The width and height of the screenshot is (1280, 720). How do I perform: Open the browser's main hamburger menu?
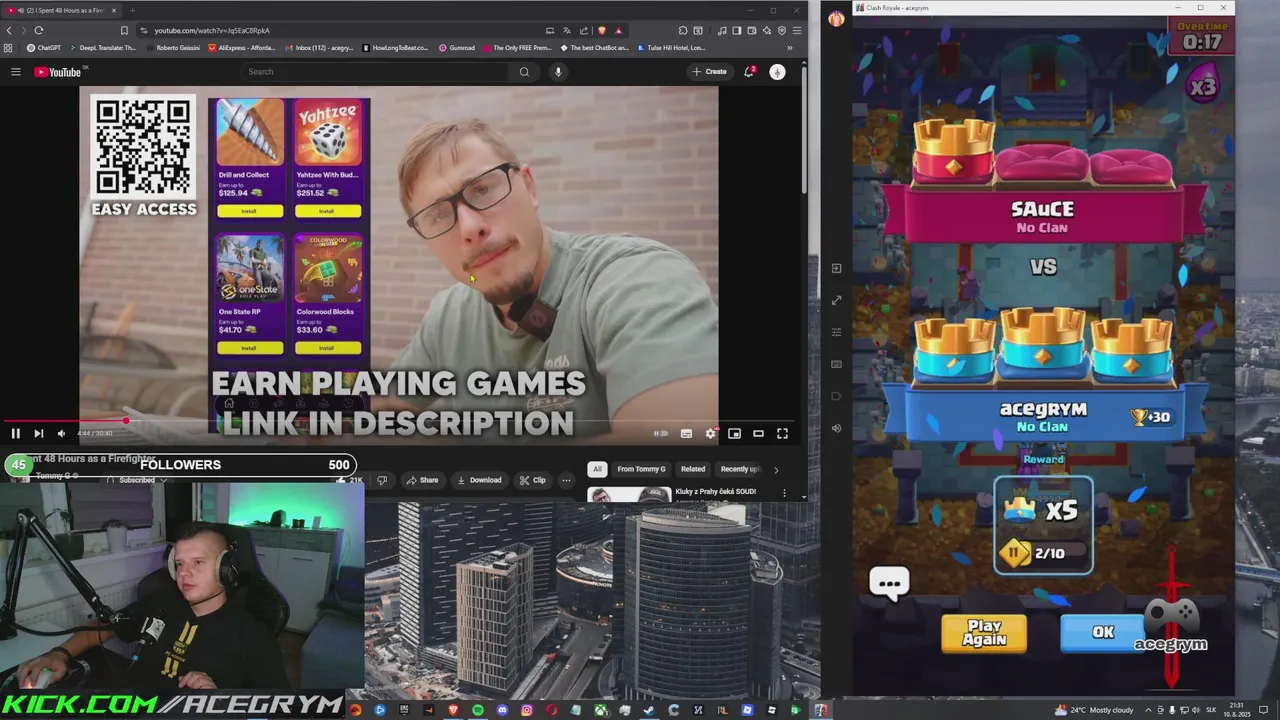click(797, 30)
